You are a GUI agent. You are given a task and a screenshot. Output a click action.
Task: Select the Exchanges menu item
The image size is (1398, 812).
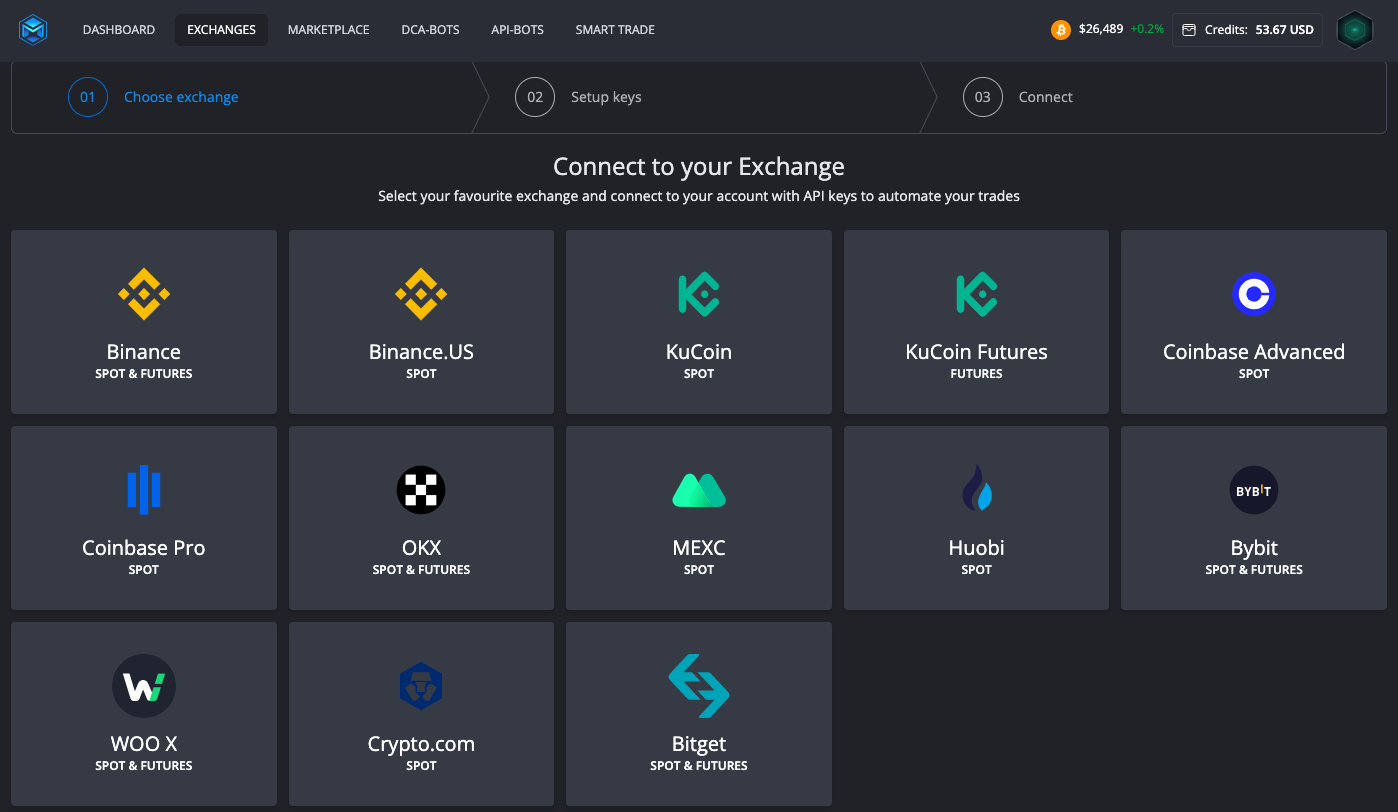(x=221, y=30)
